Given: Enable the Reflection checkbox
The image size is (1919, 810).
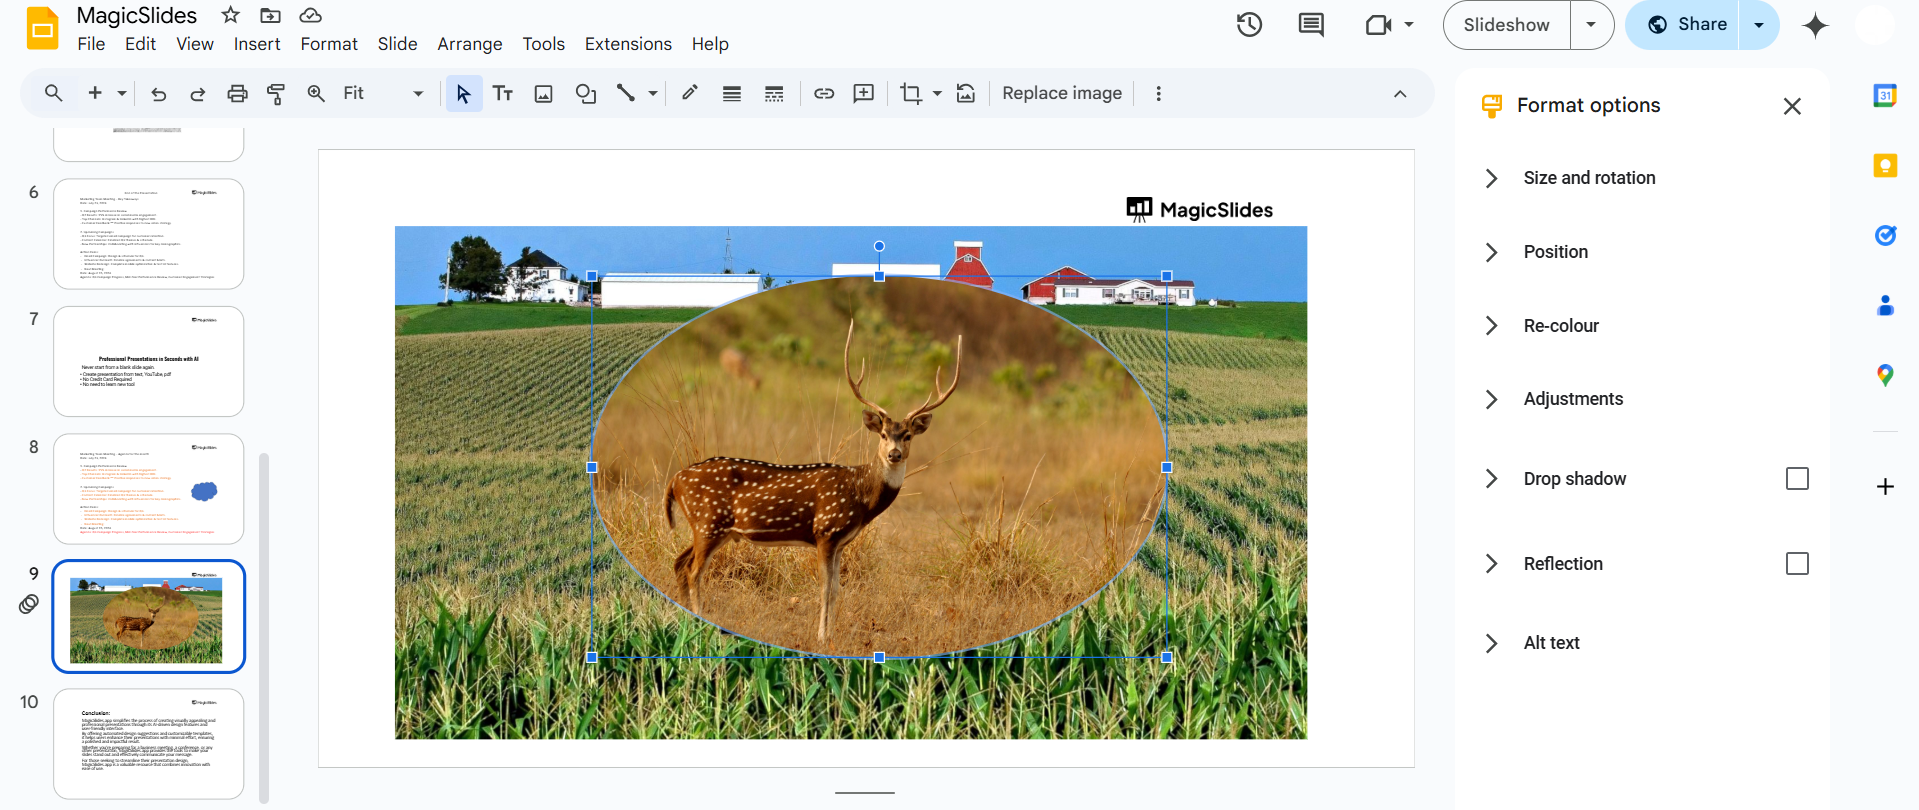Looking at the screenshot, I should (1797, 564).
